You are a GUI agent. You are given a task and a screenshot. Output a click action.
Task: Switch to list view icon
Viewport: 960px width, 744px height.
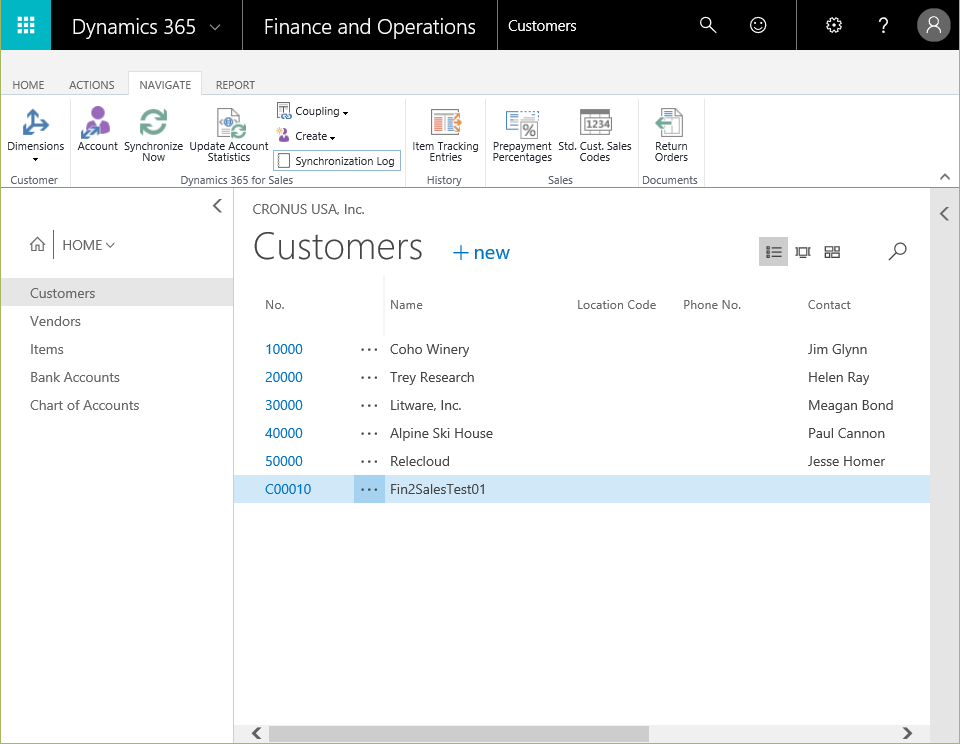773,252
